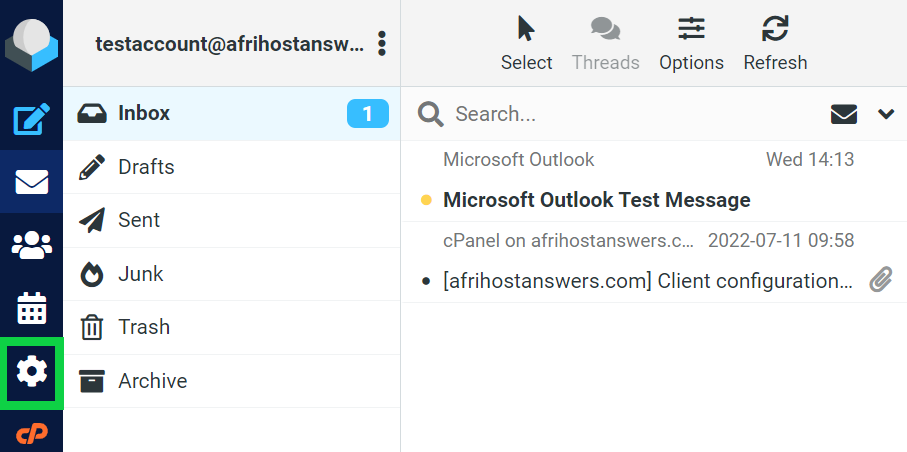The width and height of the screenshot is (907, 452).
Task: Click the Compose new message icon
Action: click(x=31, y=120)
